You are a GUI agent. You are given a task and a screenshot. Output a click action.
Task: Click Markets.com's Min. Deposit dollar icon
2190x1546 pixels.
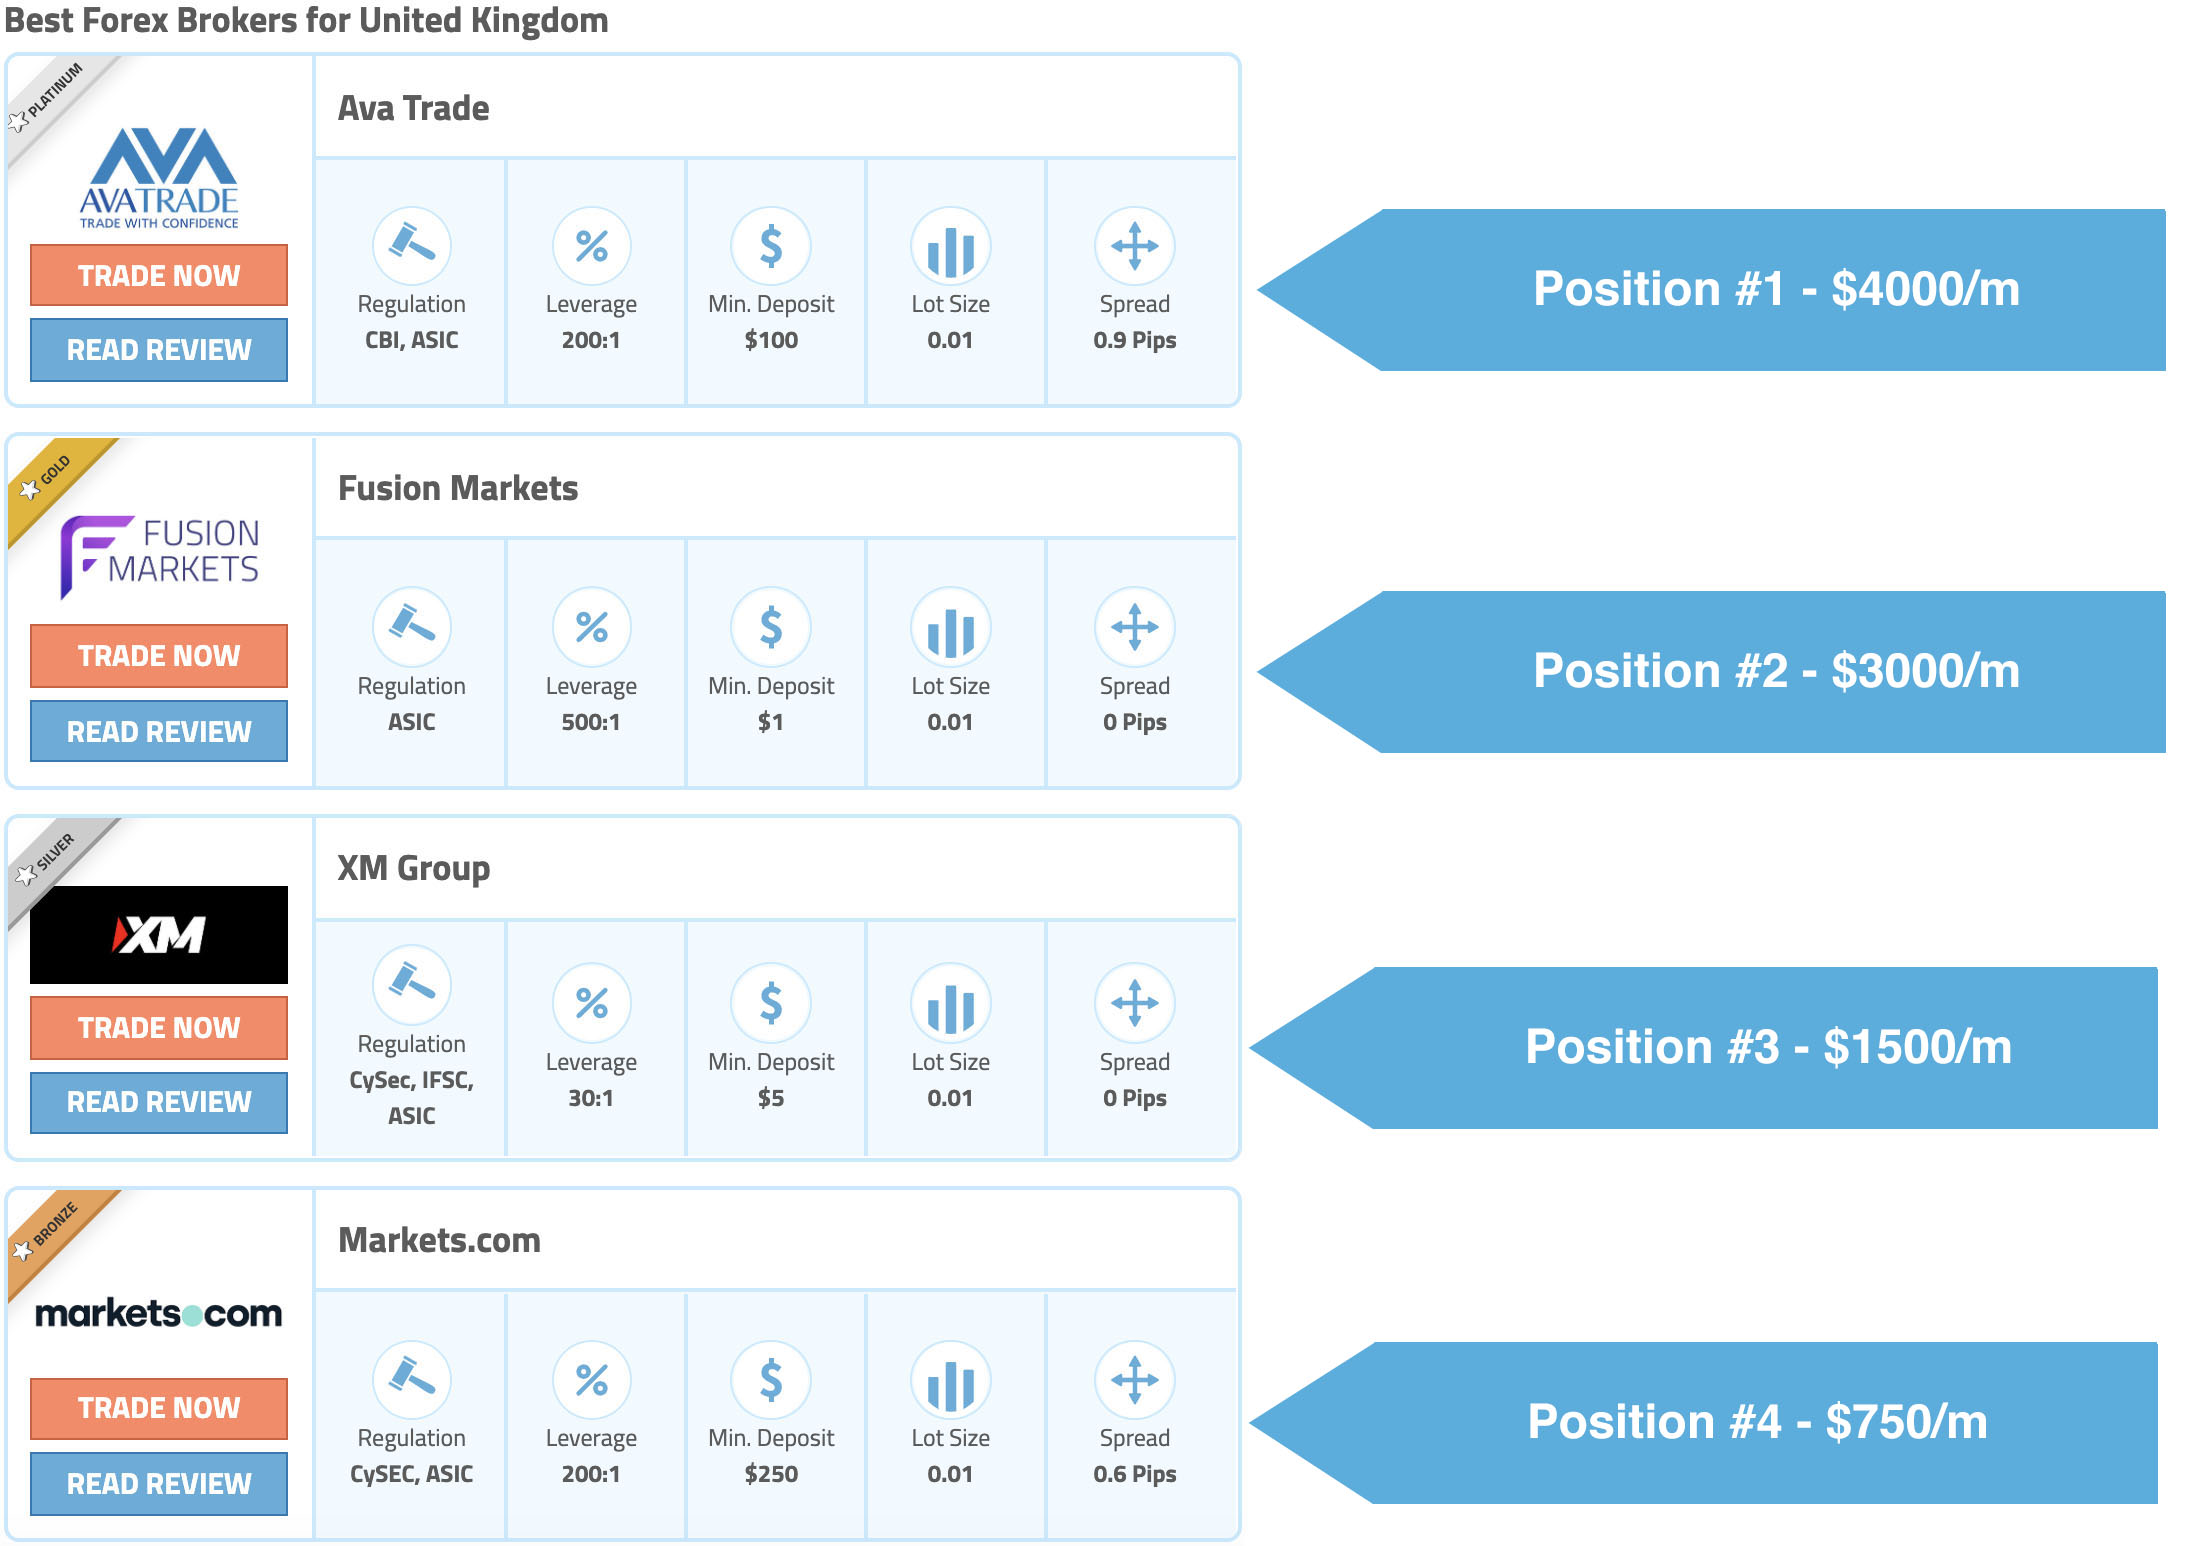click(770, 1381)
